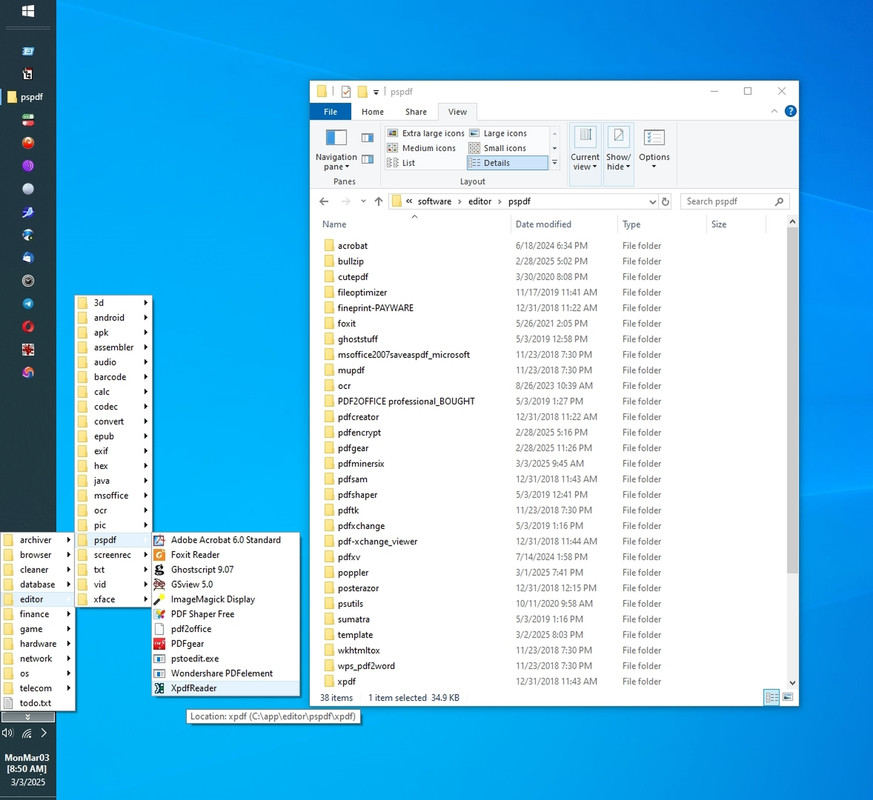Open the Help question mark icon

[x=790, y=111]
